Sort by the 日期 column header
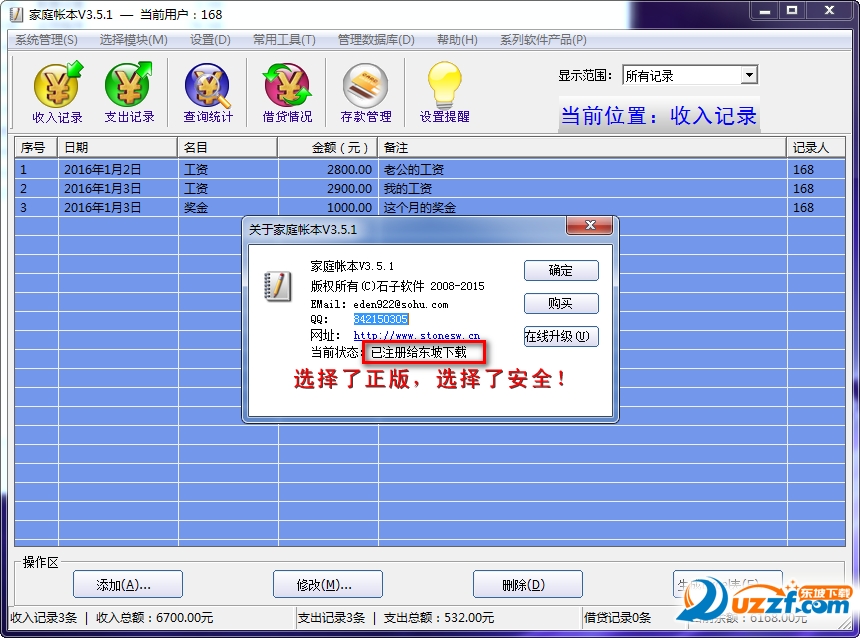Viewport: 860px width, 638px height. pos(117,148)
